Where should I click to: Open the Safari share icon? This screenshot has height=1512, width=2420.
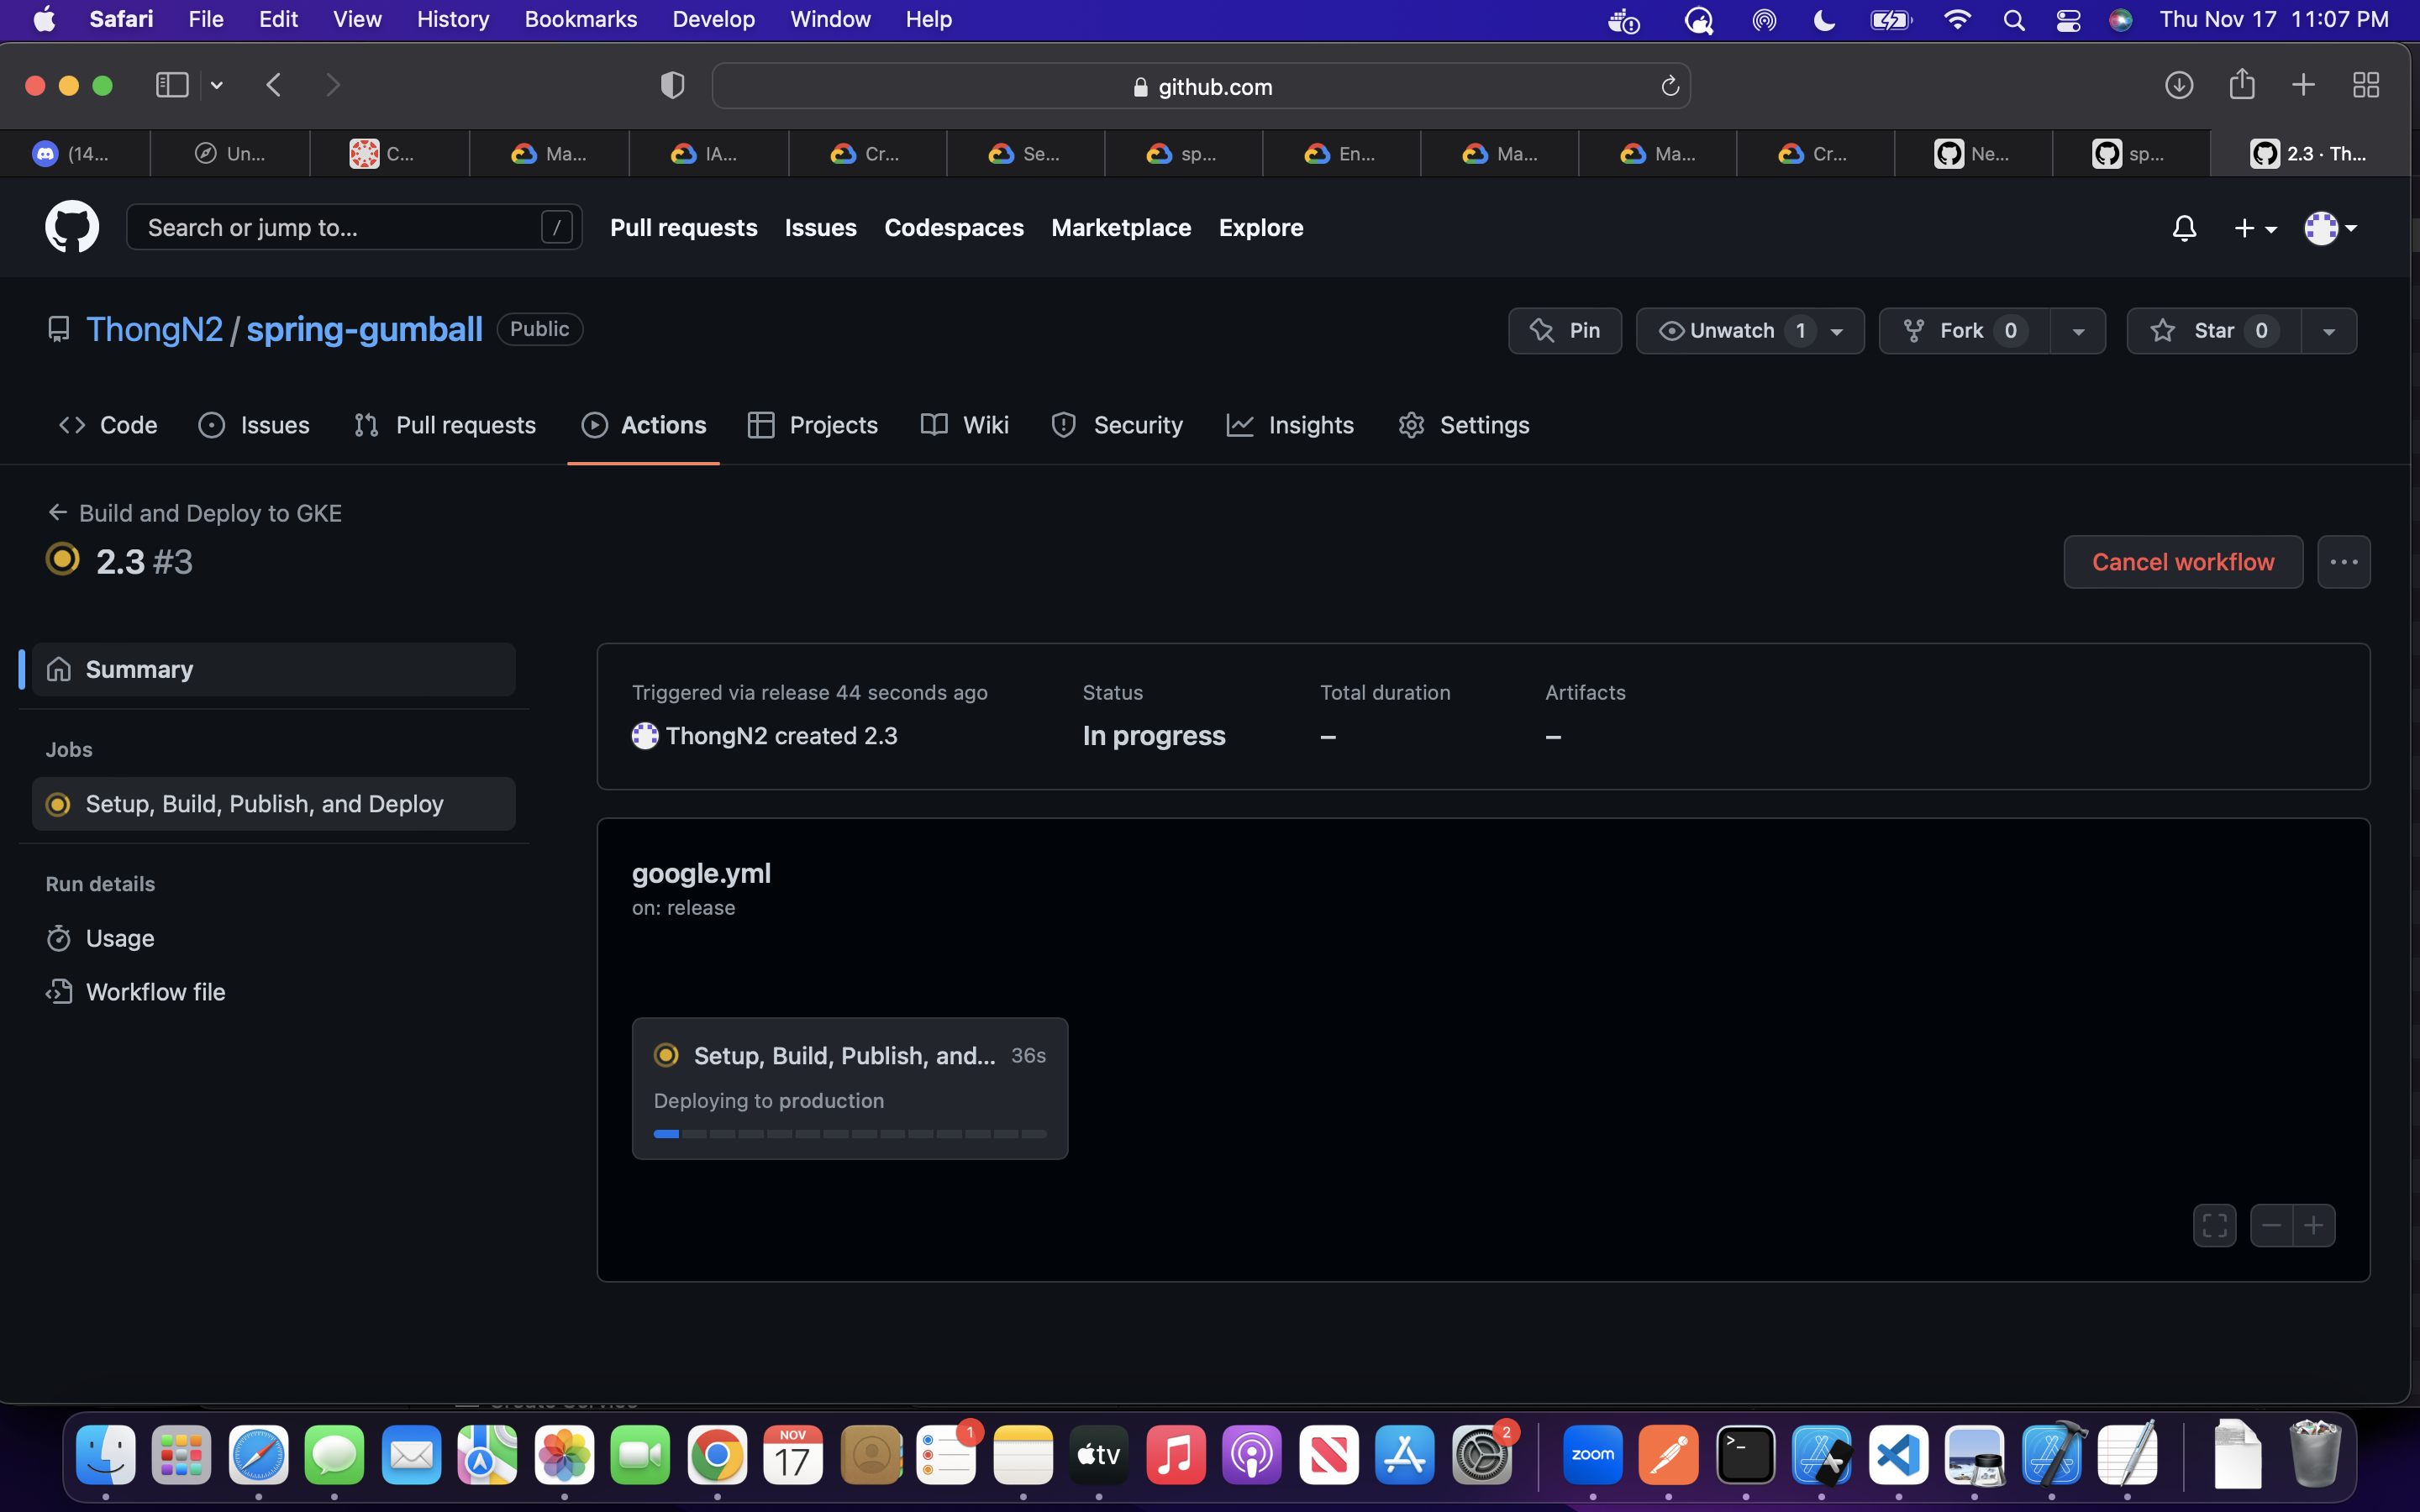[2241, 85]
